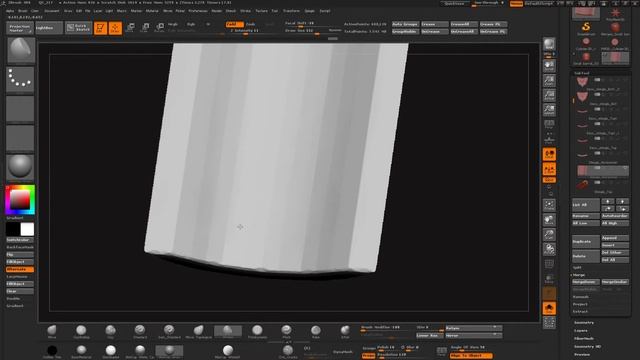Enable Rgb painting mode

point(191,24)
